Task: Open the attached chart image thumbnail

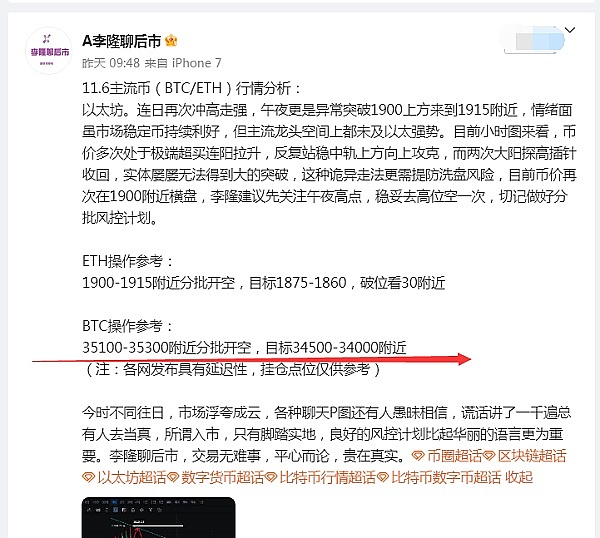Action: (x=158, y=518)
